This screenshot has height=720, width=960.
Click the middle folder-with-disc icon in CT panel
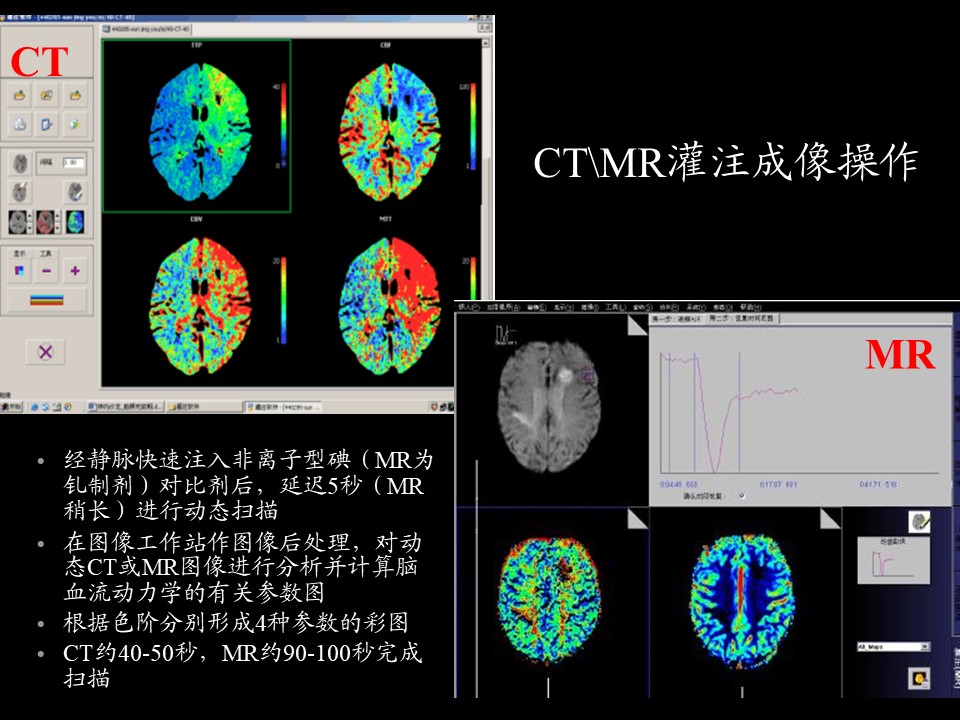click(x=47, y=95)
